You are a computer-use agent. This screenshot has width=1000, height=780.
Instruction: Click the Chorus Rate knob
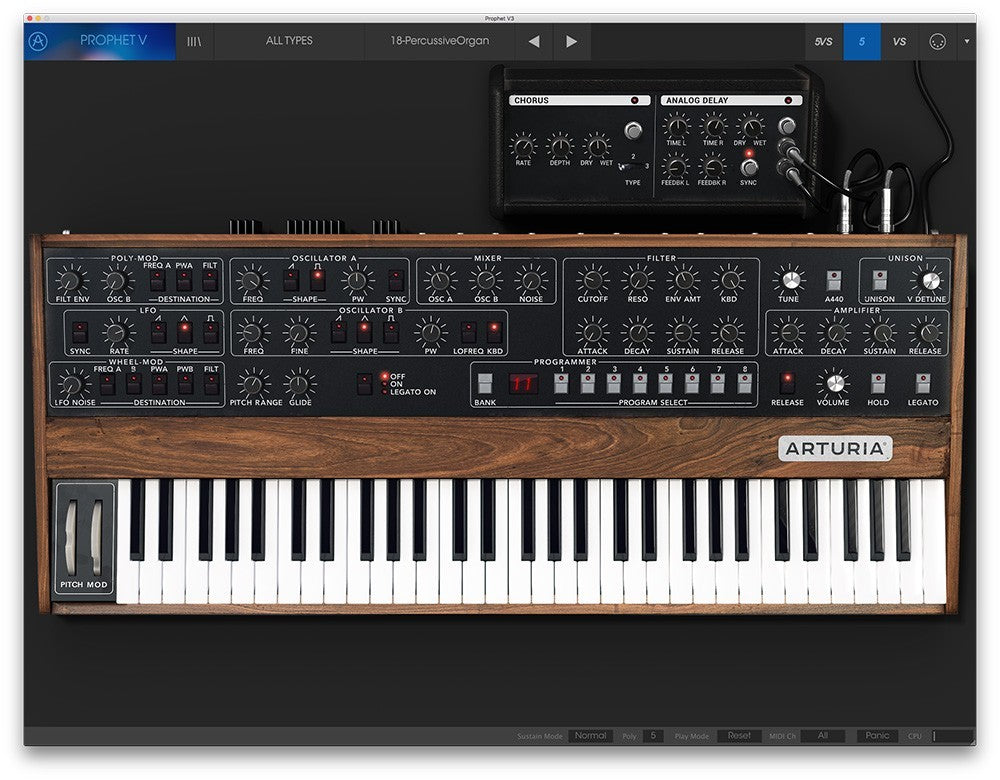coord(523,146)
